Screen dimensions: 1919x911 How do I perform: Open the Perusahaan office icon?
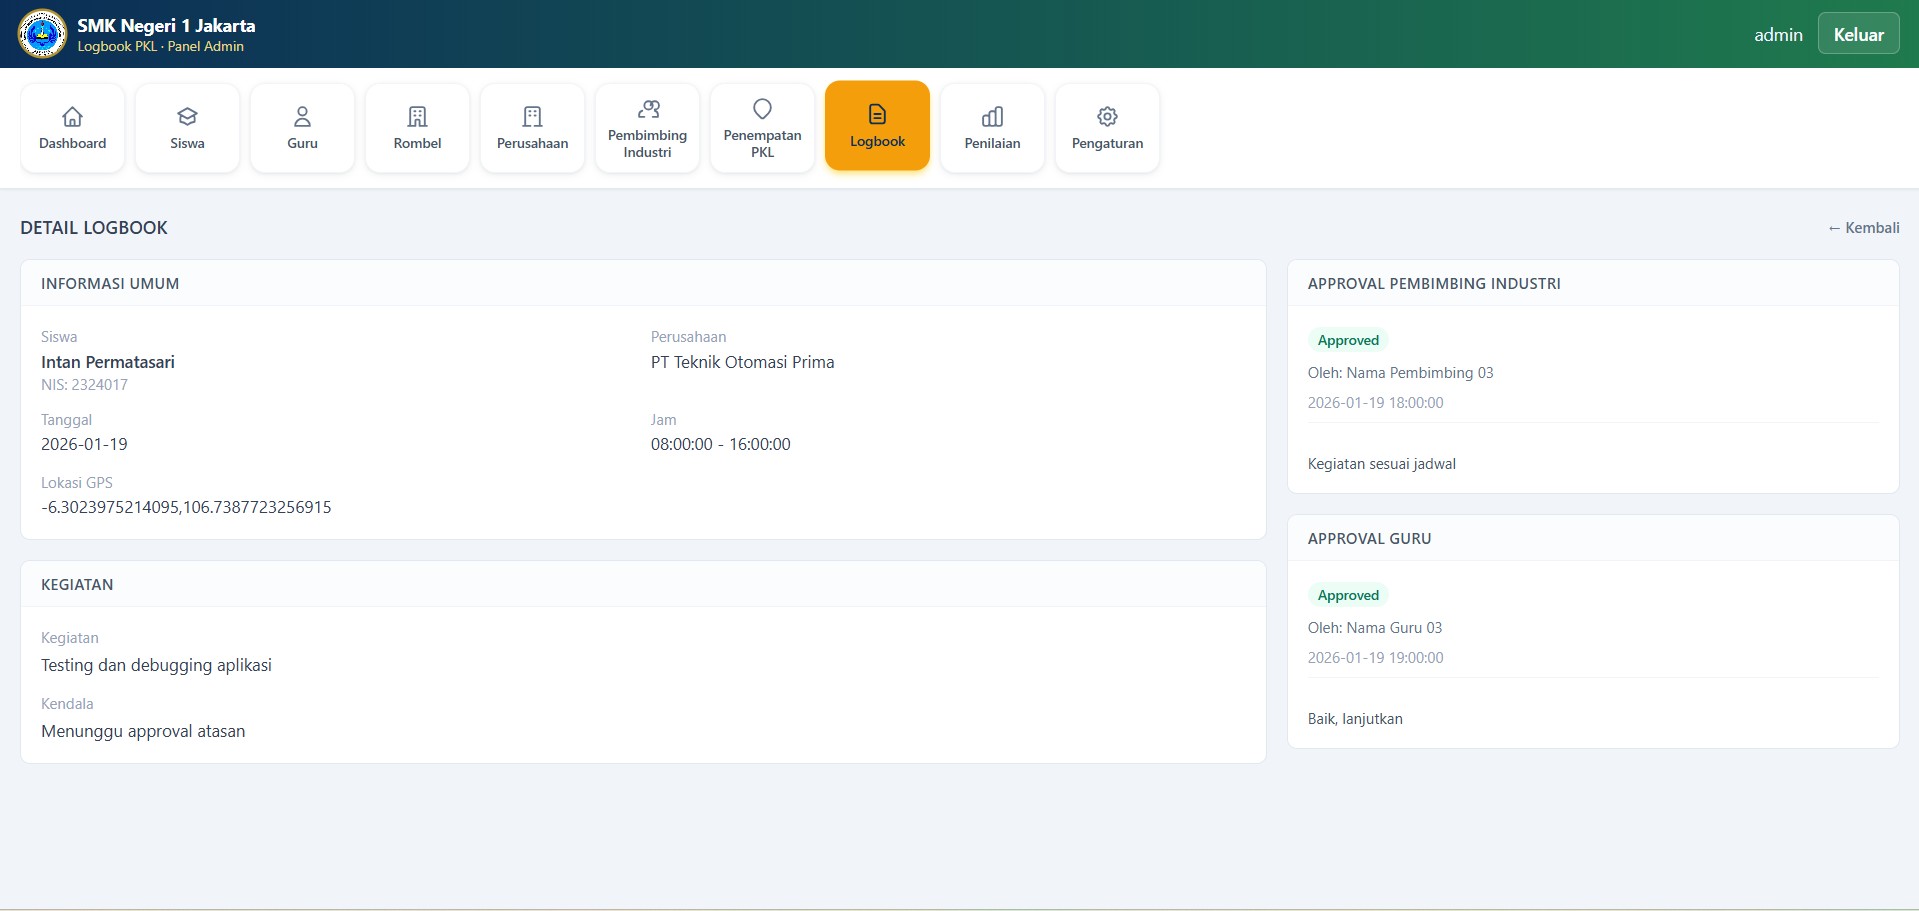[532, 116]
